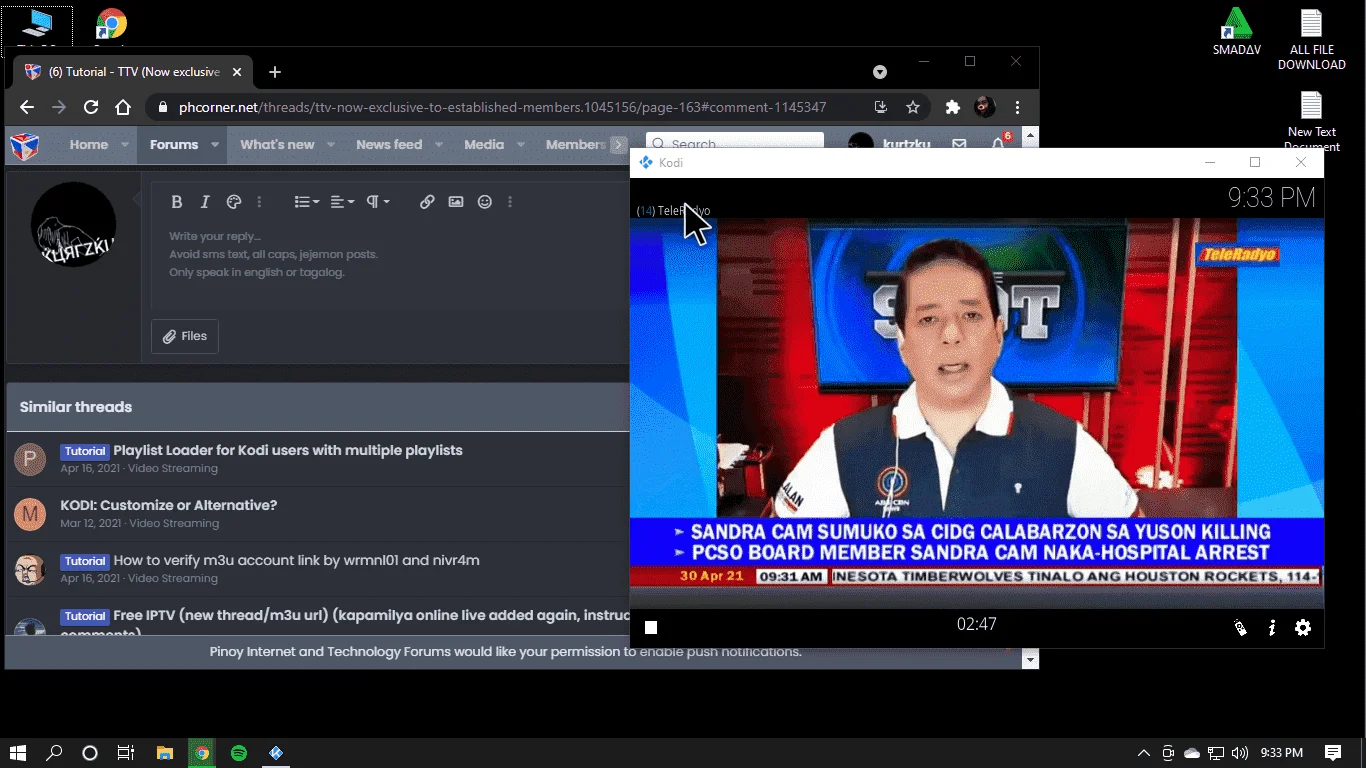This screenshot has width=1366, height=768.
Task: Open the 'How to verify m3u account link' thread
Action: tap(297, 561)
